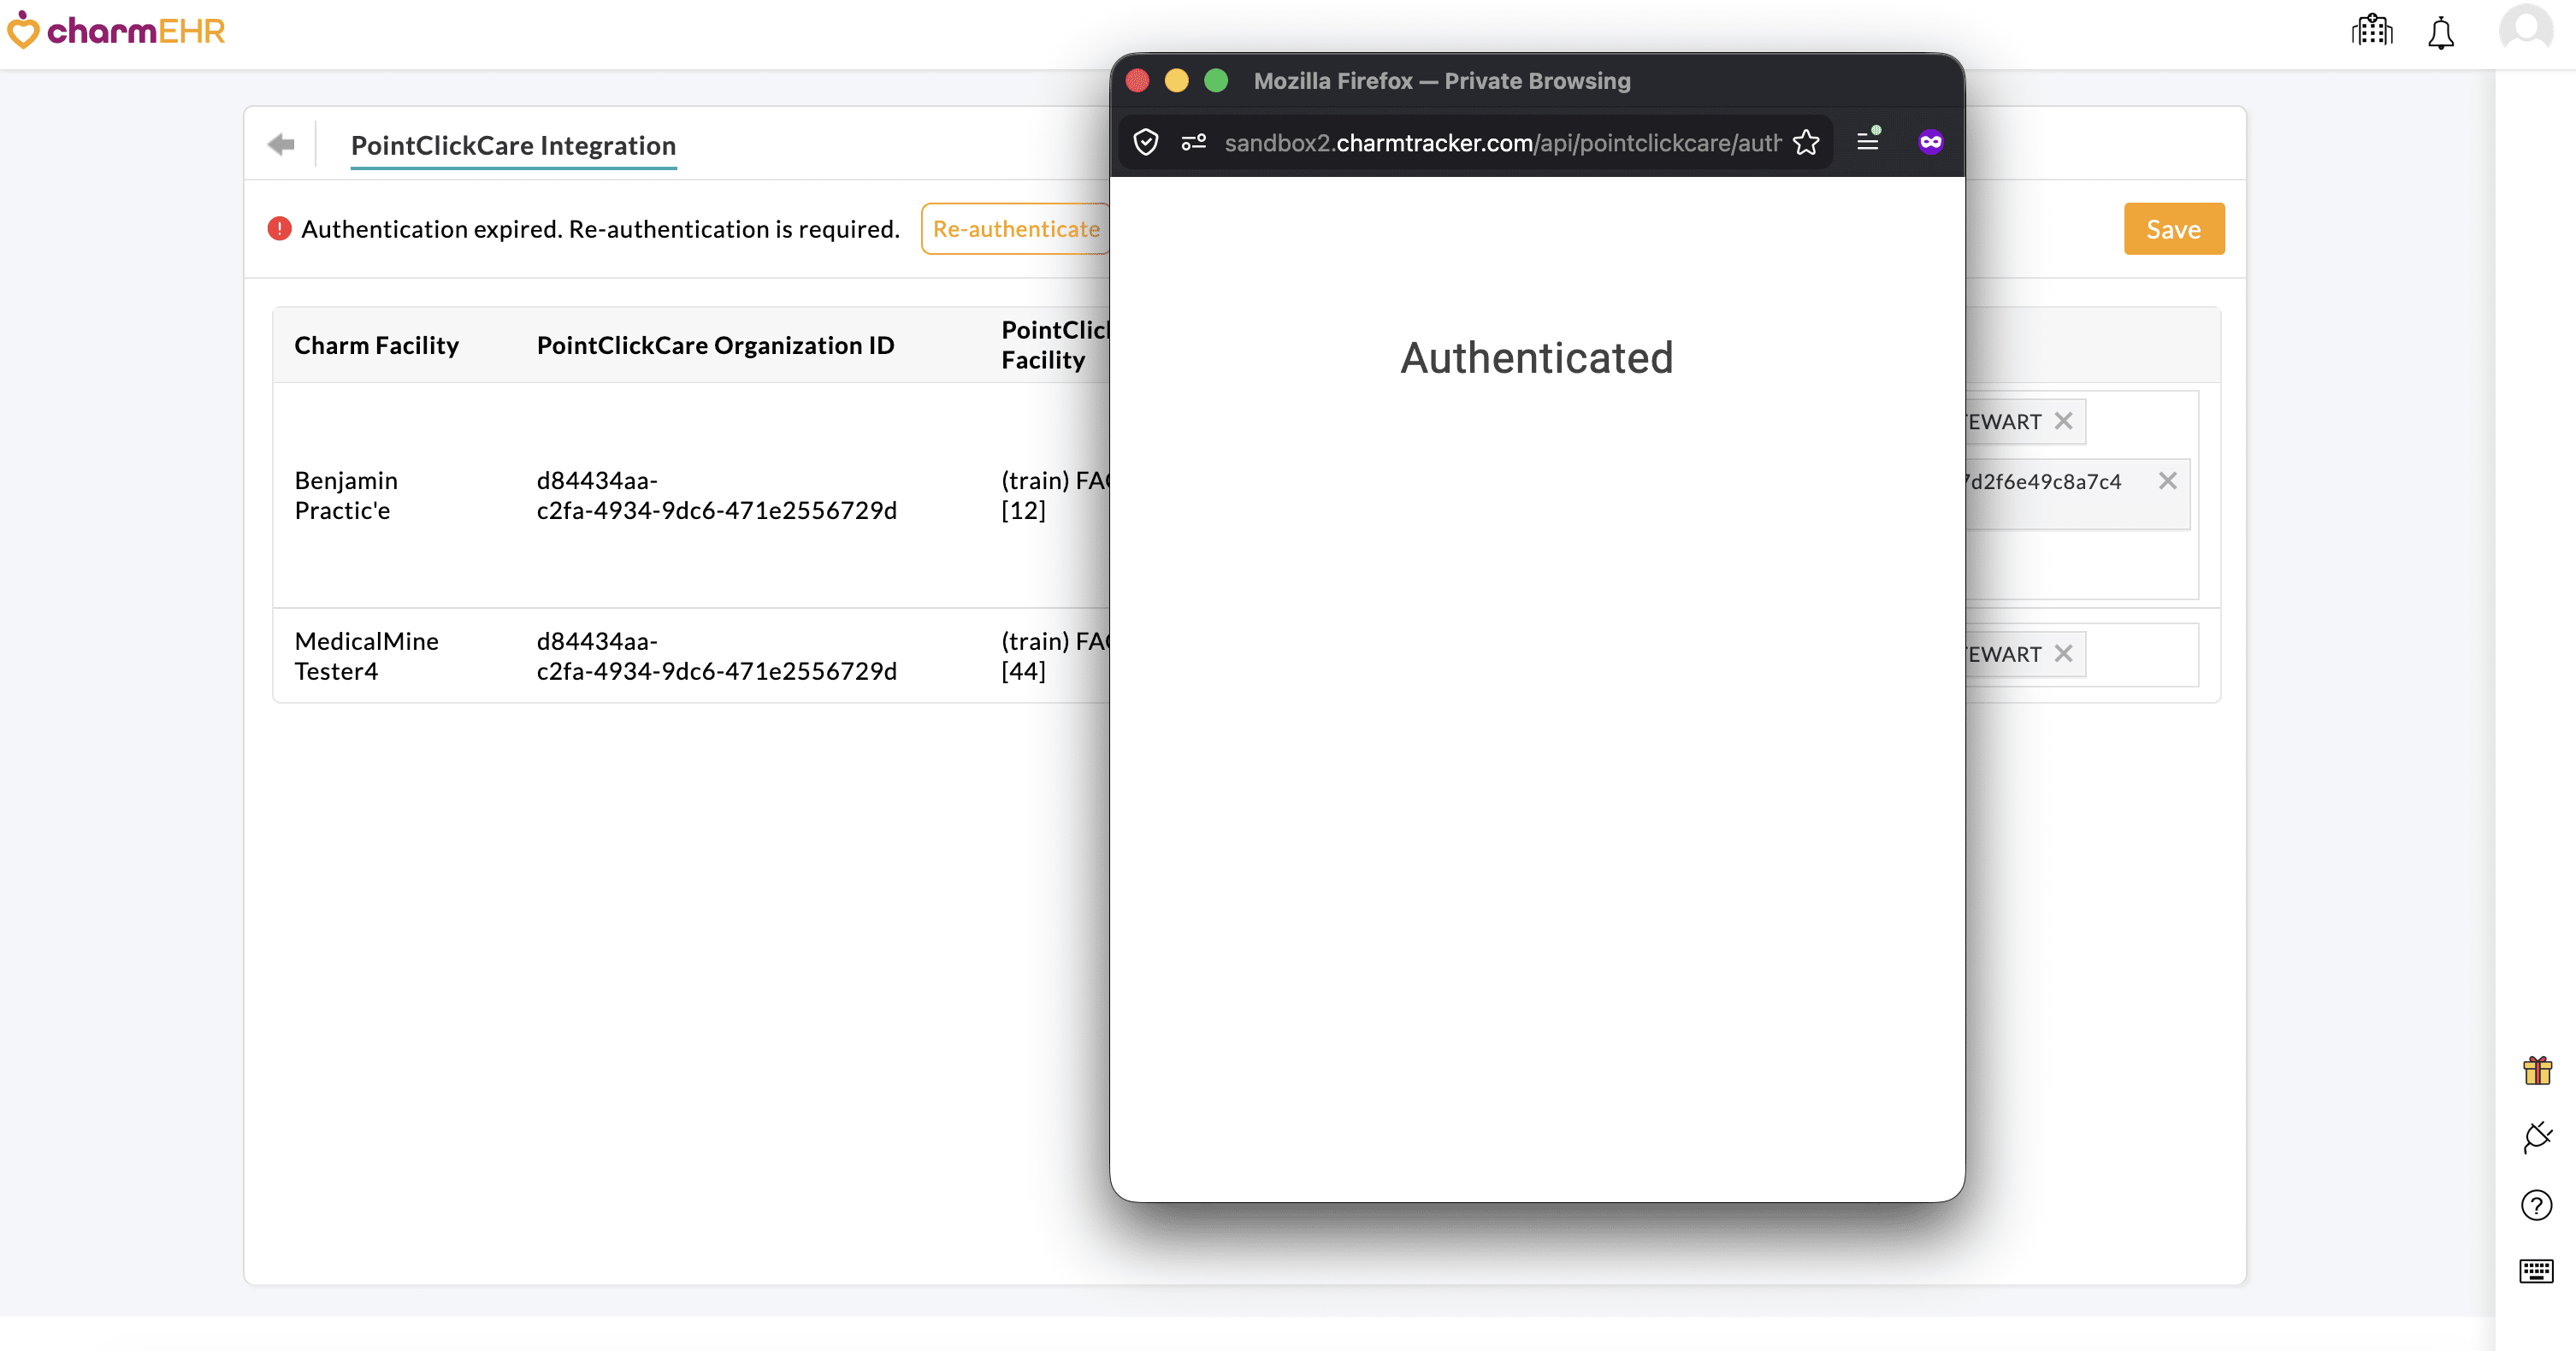Image resolution: width=2576 pixels, height=1351 pixels.
Task: Click the (train) facility [12] cell
Action: (1055, 495)
